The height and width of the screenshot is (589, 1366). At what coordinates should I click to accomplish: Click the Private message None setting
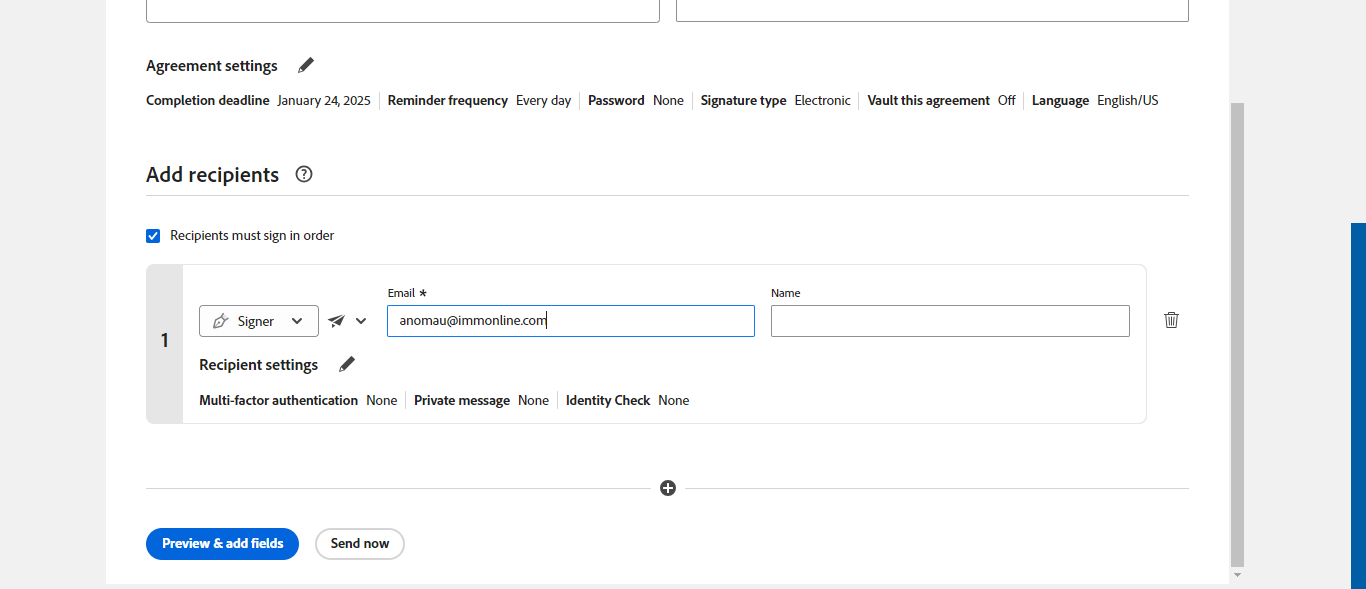coord(533,400)
